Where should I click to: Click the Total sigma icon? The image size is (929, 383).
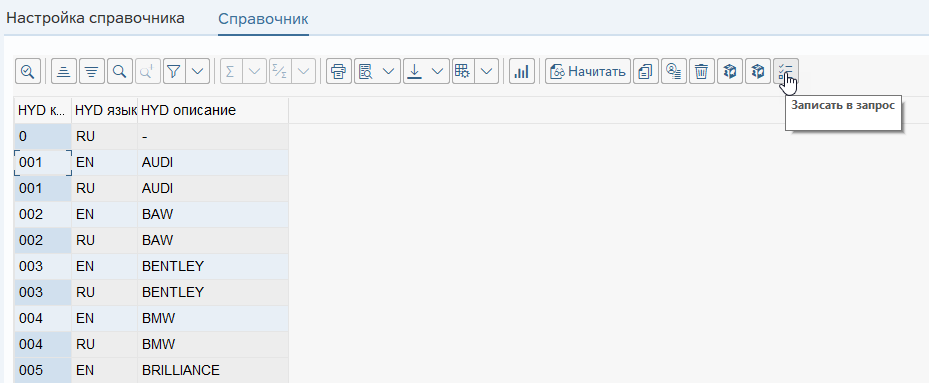click(x=230, y=72)
